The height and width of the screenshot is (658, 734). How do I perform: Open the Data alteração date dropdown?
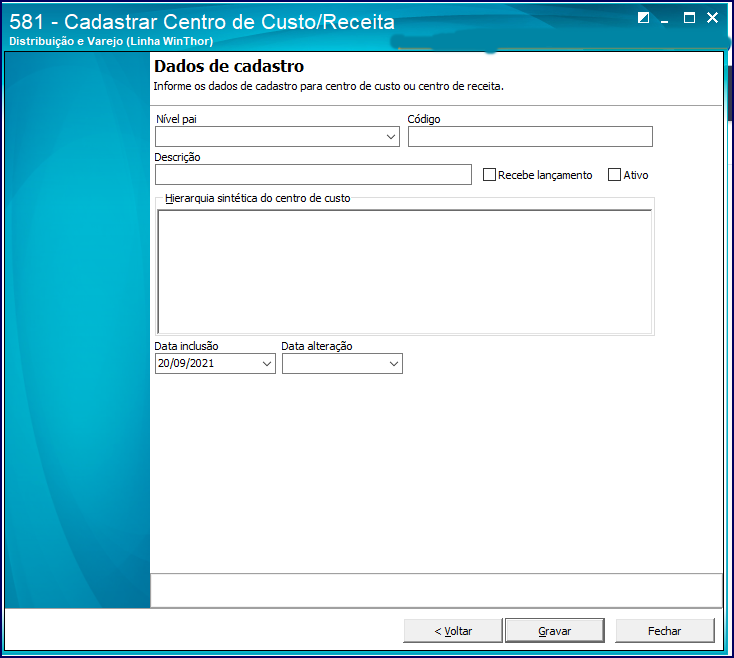point(394,364)
